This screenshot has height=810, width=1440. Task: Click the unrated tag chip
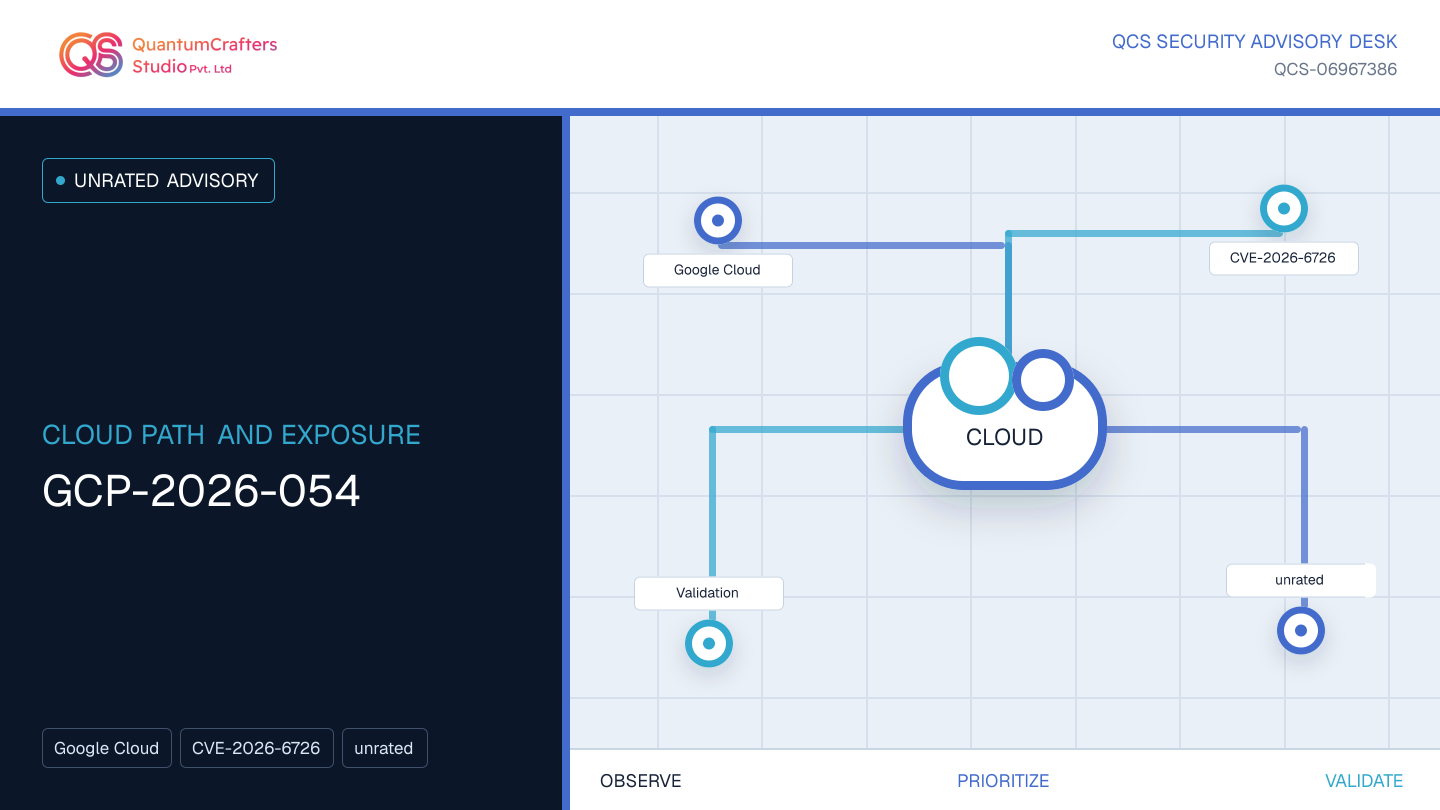point(384,748)
